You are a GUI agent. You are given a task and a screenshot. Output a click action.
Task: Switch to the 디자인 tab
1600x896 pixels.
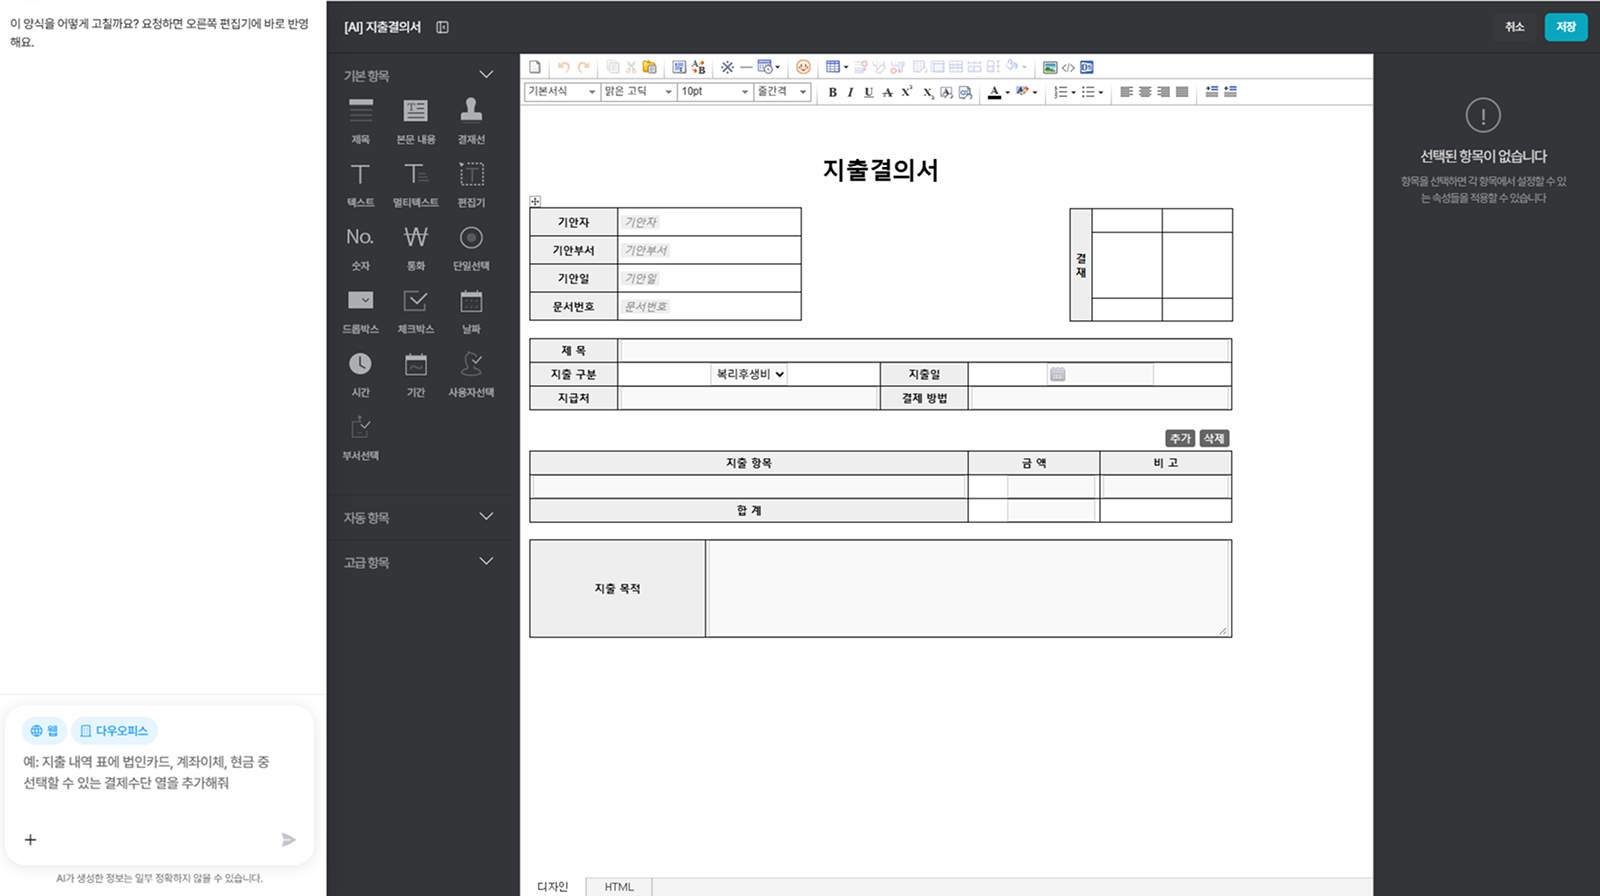[552, 887]
